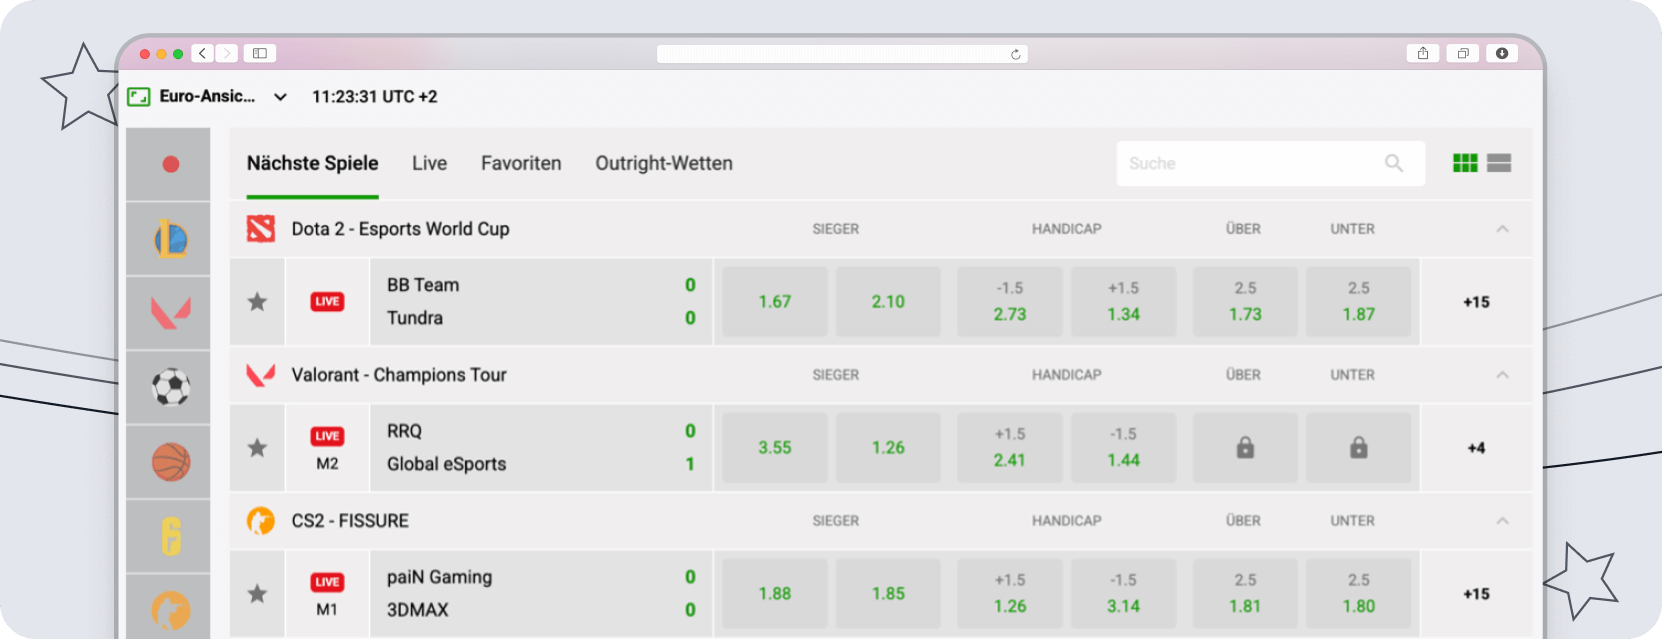This screenshot has width=1662, height=639.
Task: Click the CS2 logo beside FISSURE
Action: point(261,521)
